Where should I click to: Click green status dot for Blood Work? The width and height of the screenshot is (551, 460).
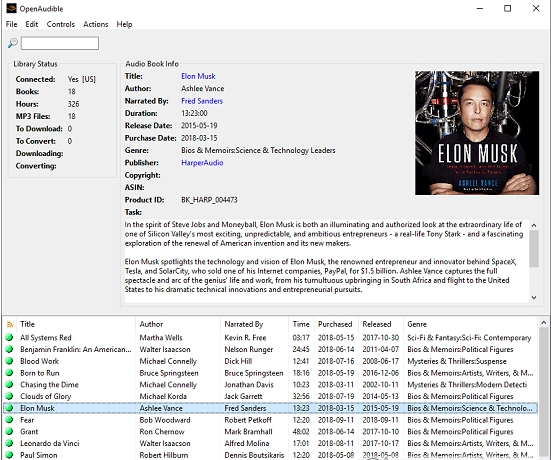tap(9, 361)
